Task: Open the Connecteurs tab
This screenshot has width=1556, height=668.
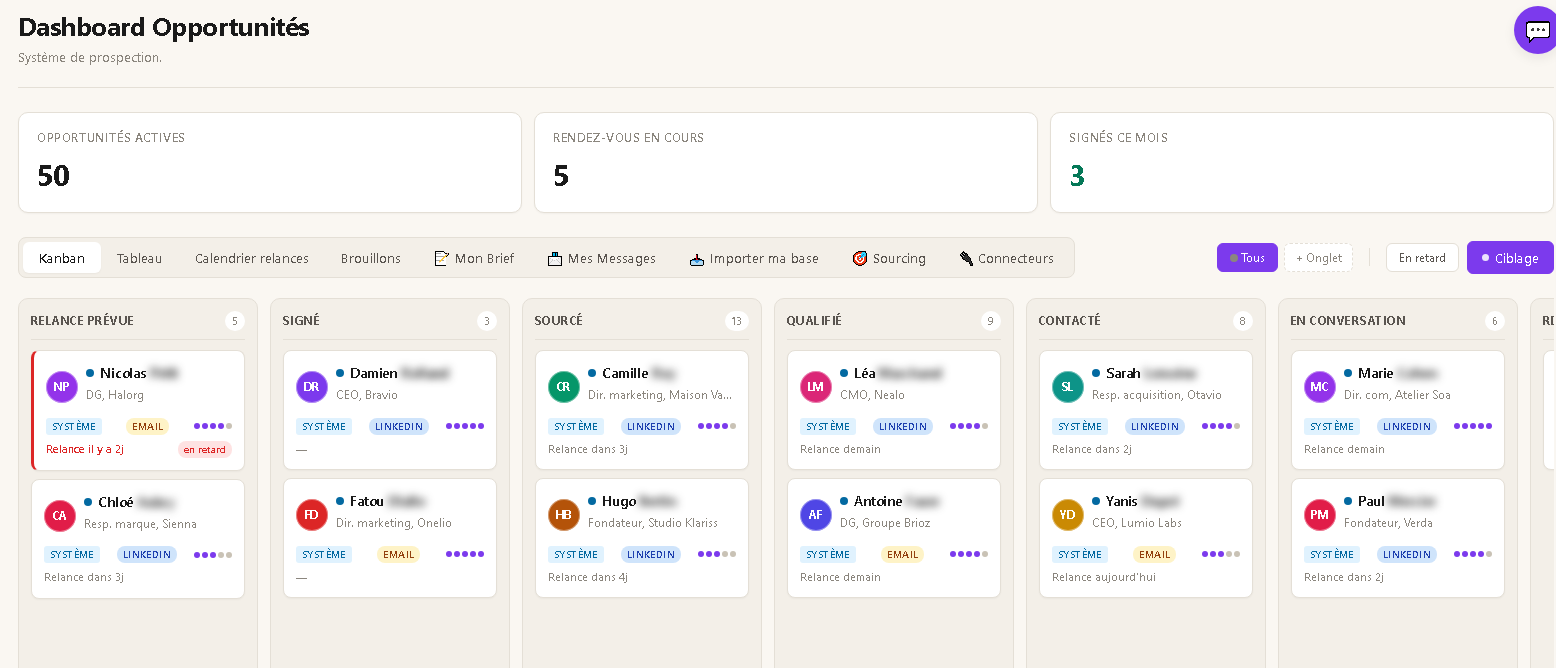Action: [x=1006, y=258]
